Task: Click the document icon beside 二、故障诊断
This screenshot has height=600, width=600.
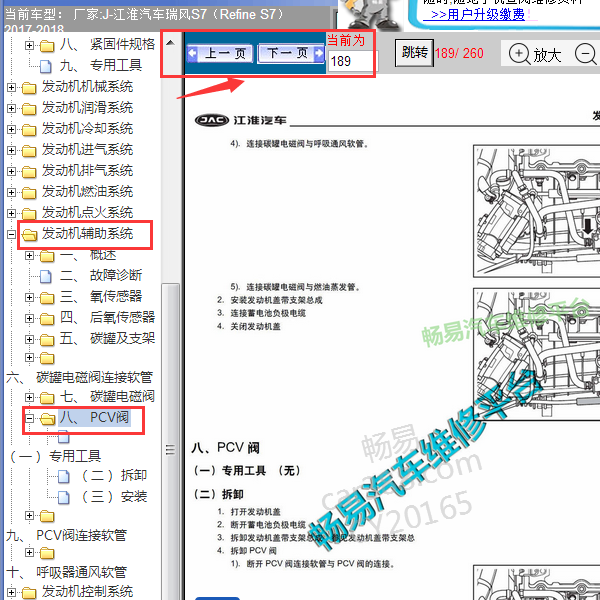Action: (x=46, y=276)
